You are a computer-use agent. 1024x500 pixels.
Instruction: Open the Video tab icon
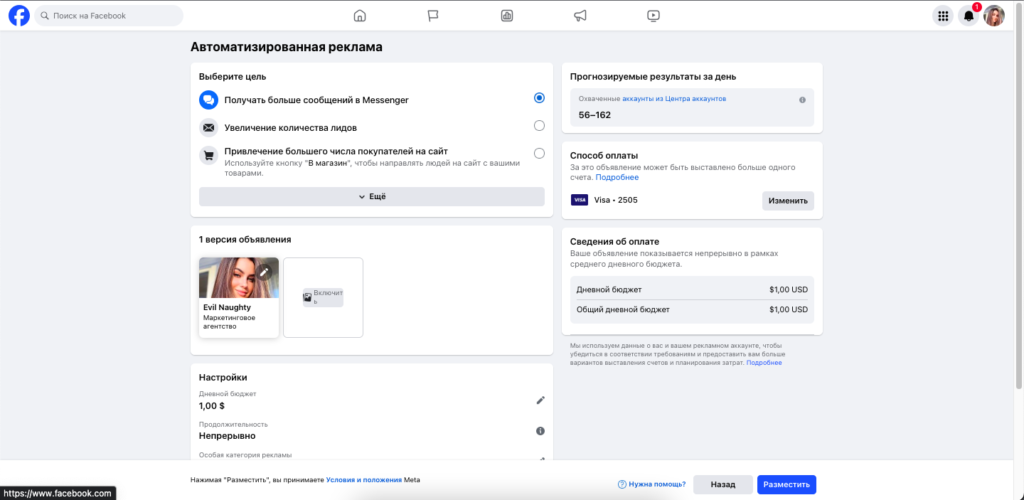pos(653,16)
